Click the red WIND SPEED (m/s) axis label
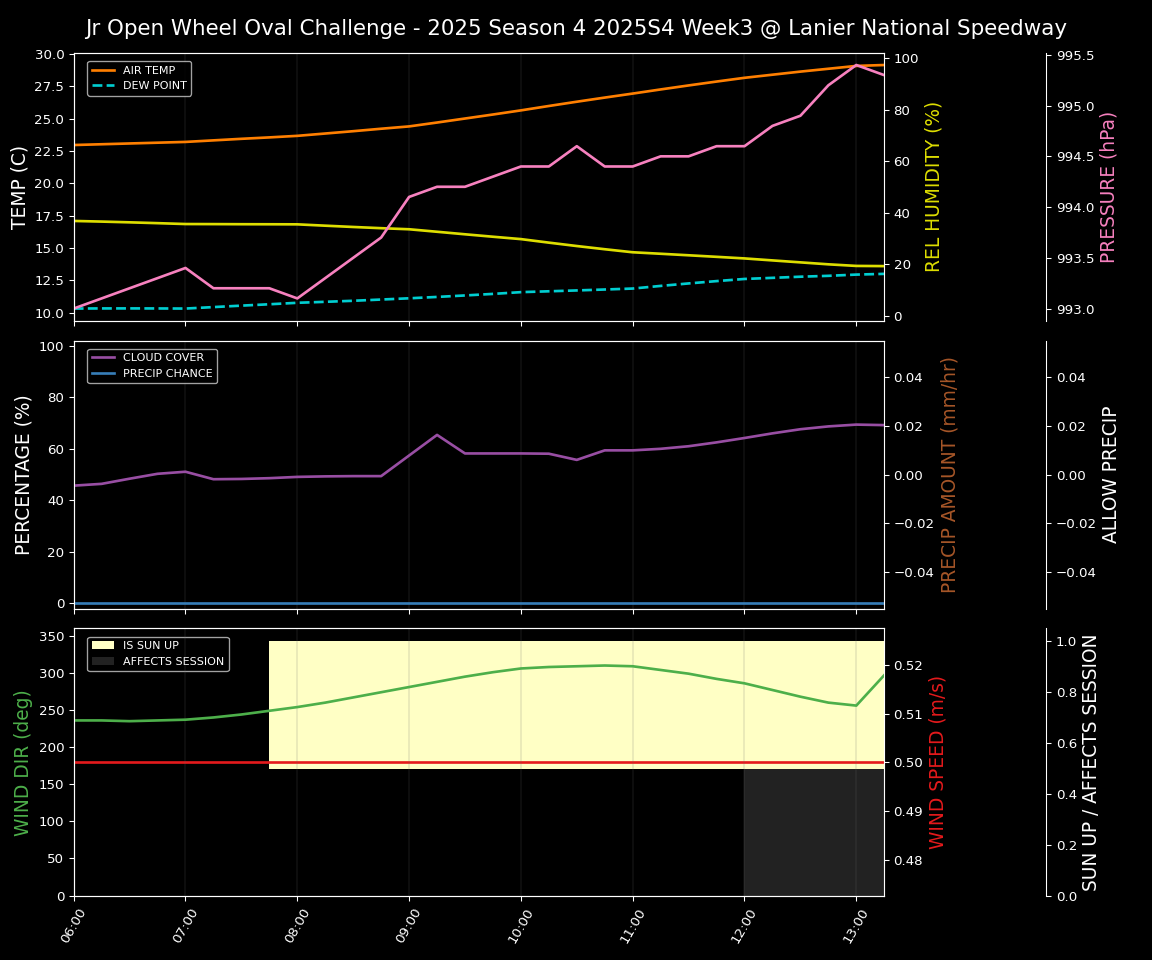Viewport: 1152px width, 960px height. (937, 762)
